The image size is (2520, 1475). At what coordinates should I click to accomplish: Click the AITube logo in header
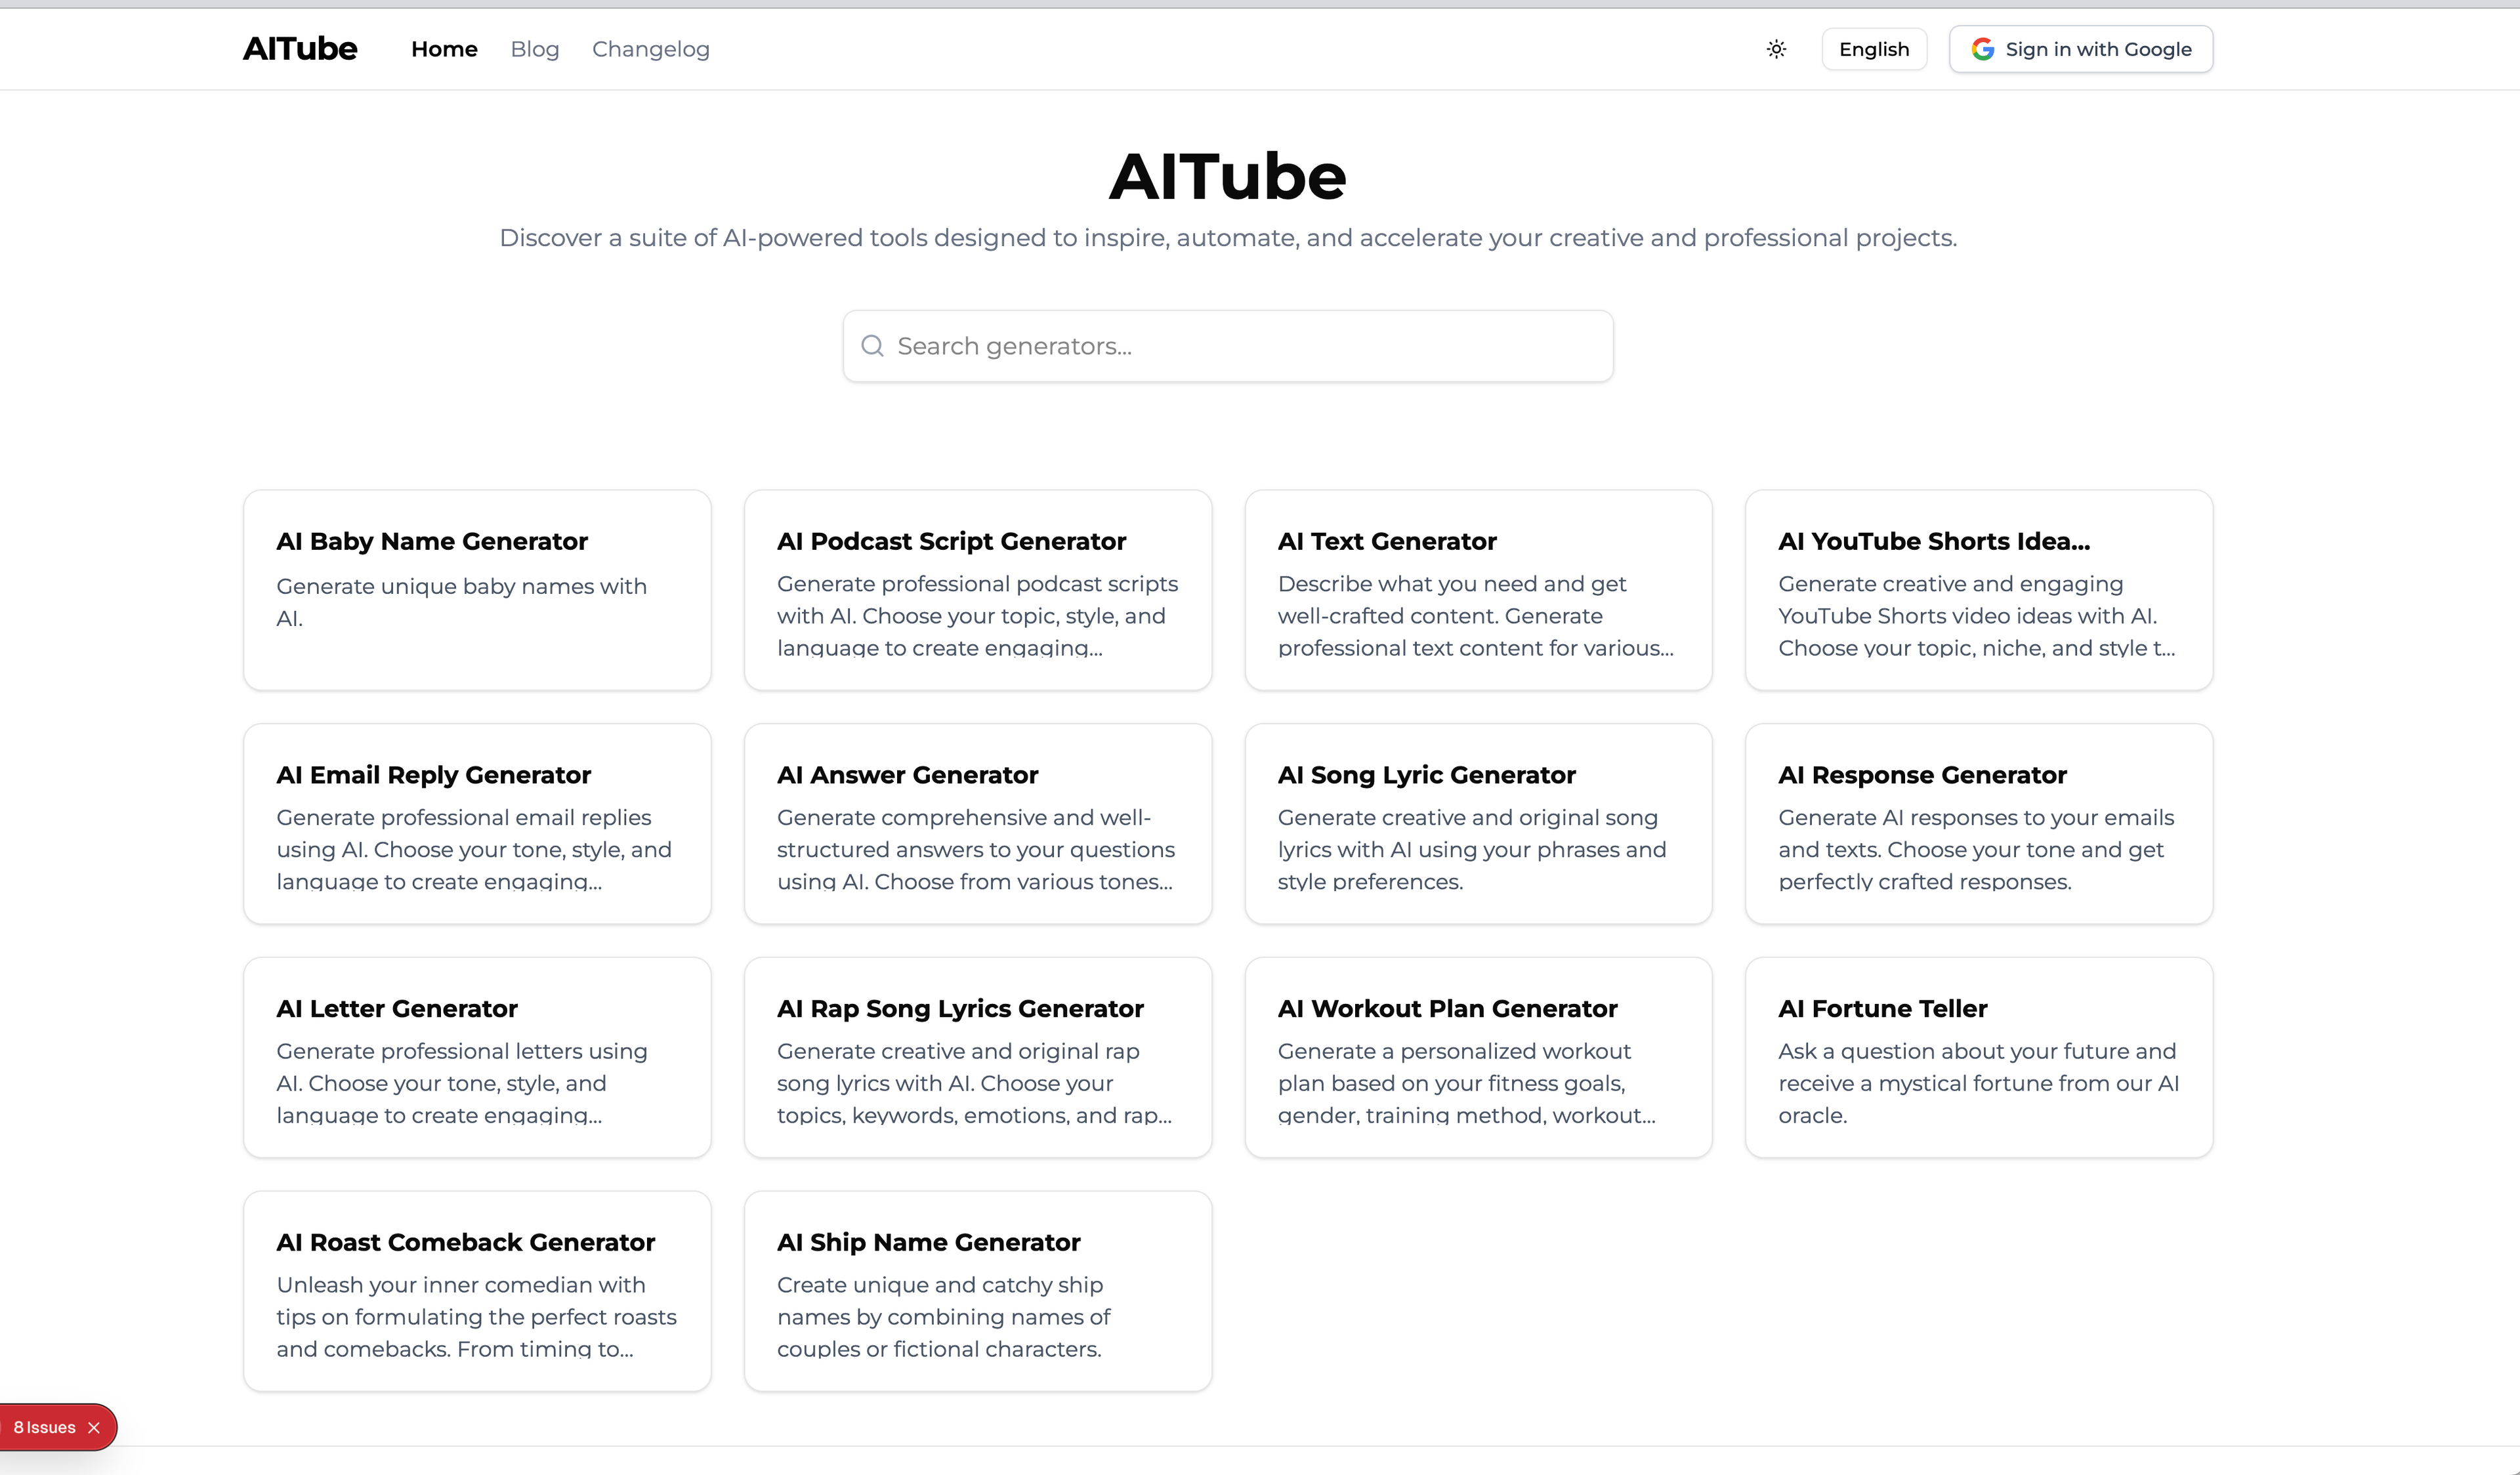[x=299, y=49]
